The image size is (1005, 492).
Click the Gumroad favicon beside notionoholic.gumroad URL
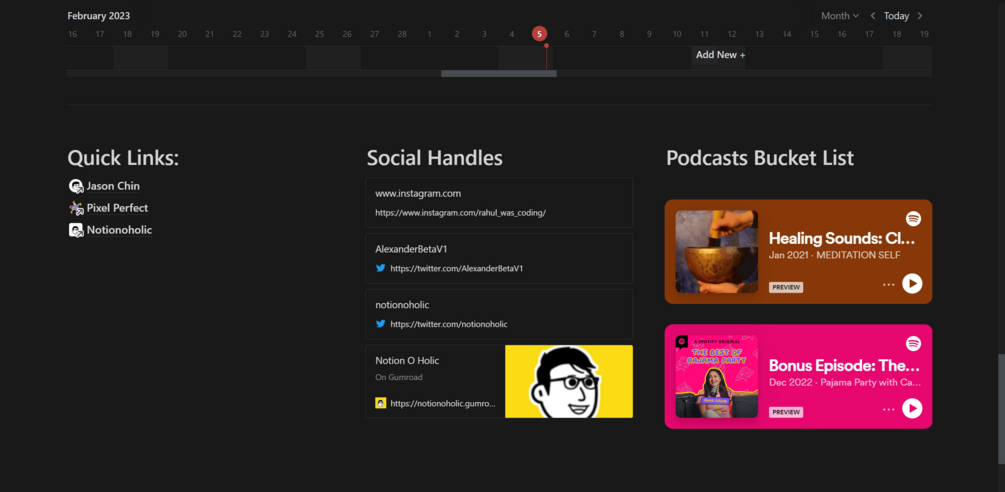(x=381, y=404)
